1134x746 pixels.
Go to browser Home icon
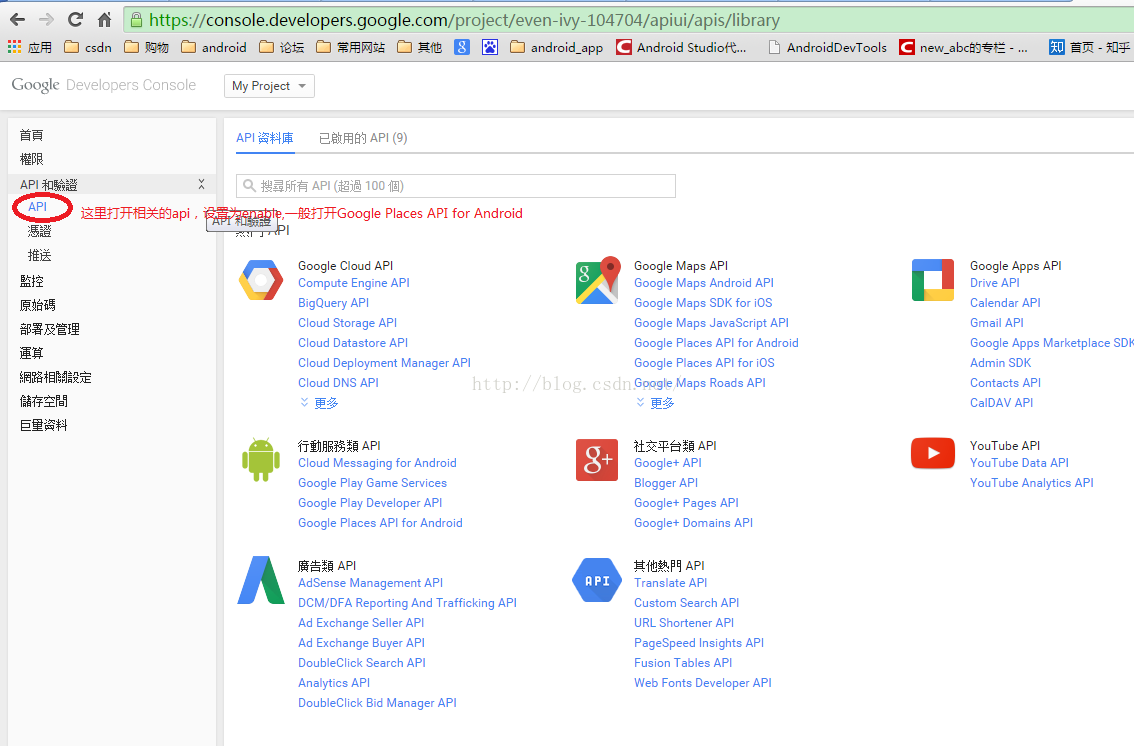click(105, 20)
